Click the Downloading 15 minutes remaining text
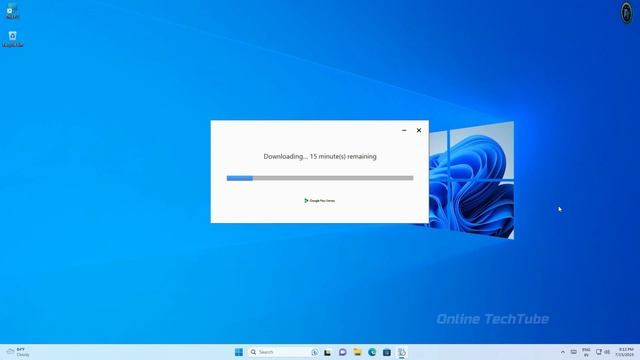This screenshot has height=360, width=640. pyautogui.click(x=320, y=156)
